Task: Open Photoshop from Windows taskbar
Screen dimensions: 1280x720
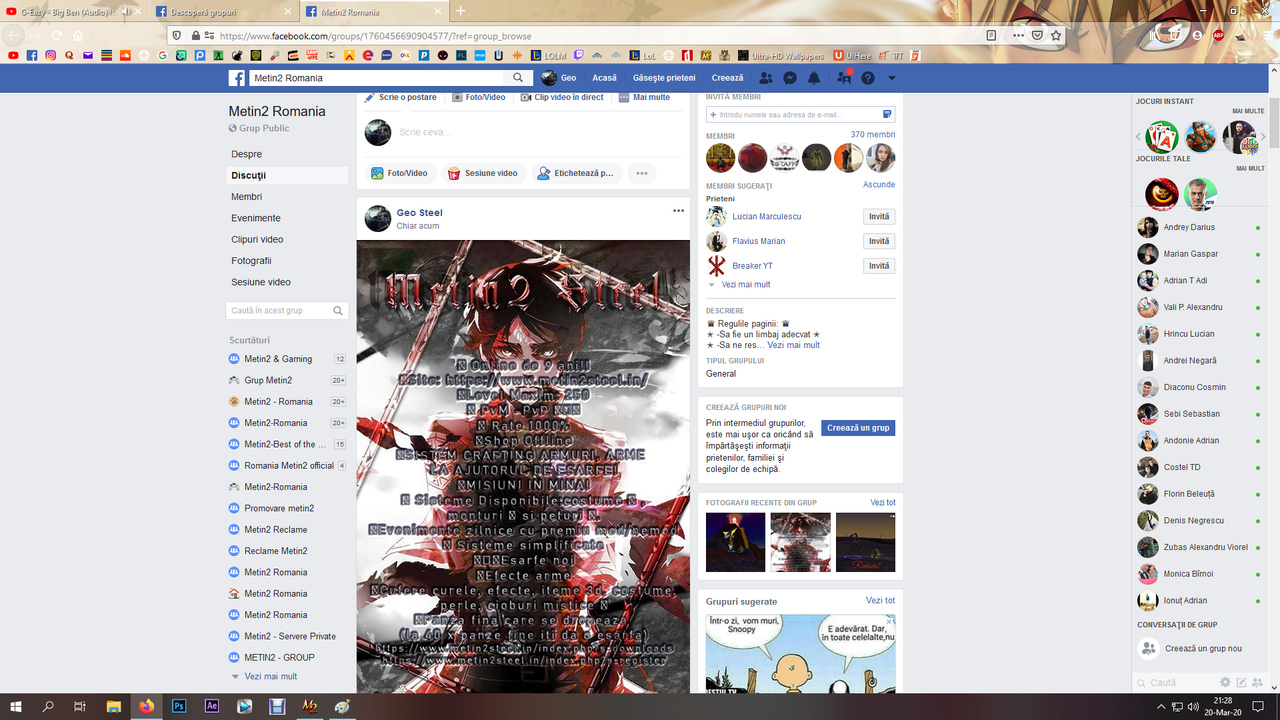Action: tap(179, 706)
